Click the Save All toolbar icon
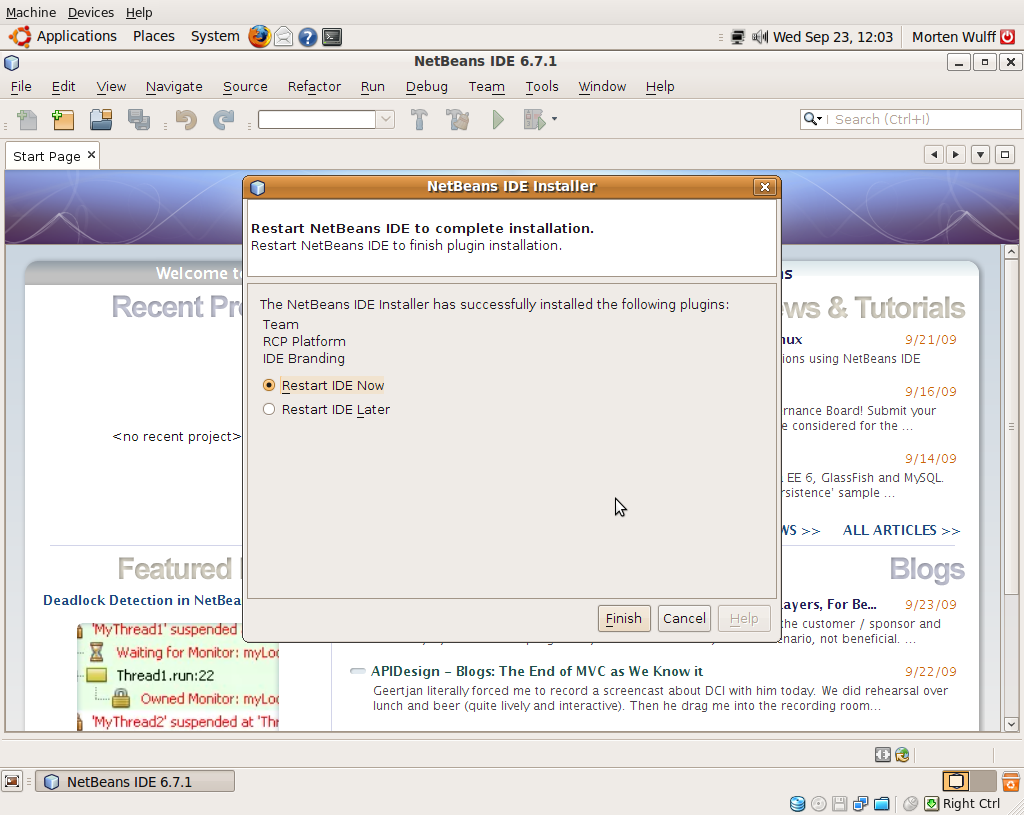This screenshot has width=1024, height=815. coord(138,120)
